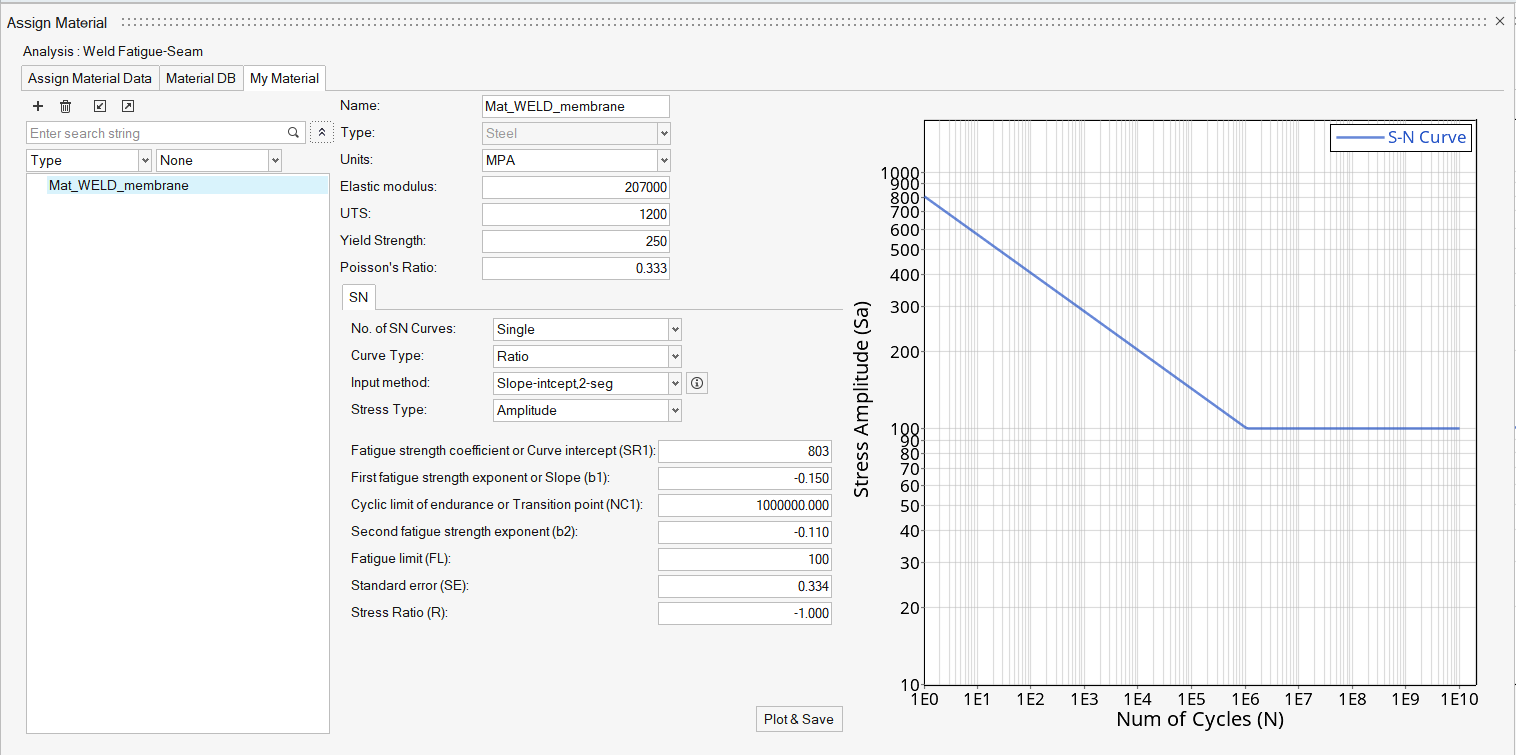The height and width of the screenshot is (755, 1516).
Task: Click the Plot & Save button
Action: click(x=799, y=719)
